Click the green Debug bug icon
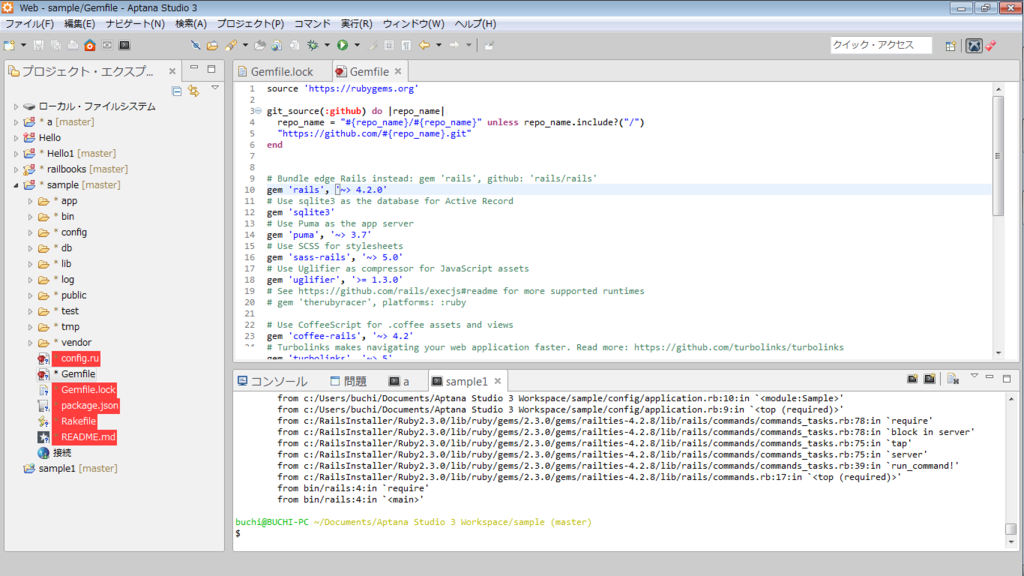The width and height of the screenshot is (1024, 576). click(x=313, y=45)
